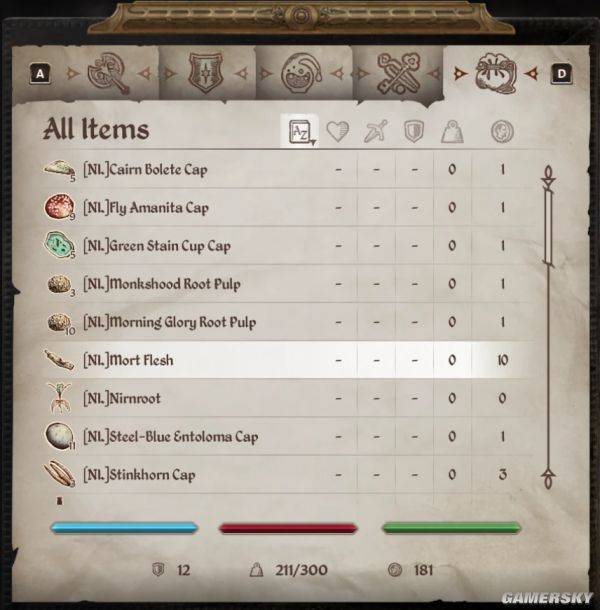Choose the Fly Amanita Cap entry
600x610 pixels.
(288, 207)
